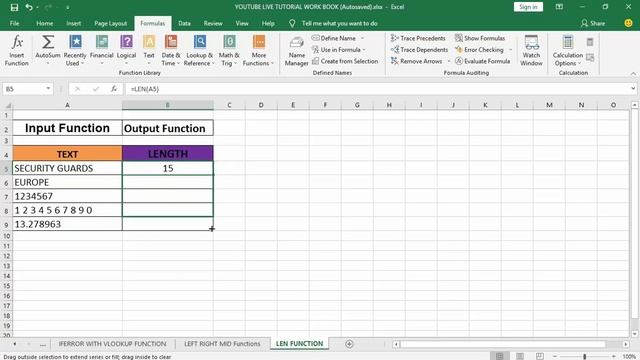This screenshot has width=640, height=360.
Task: Send feedback via smiley icon
Action: point(629,23)
